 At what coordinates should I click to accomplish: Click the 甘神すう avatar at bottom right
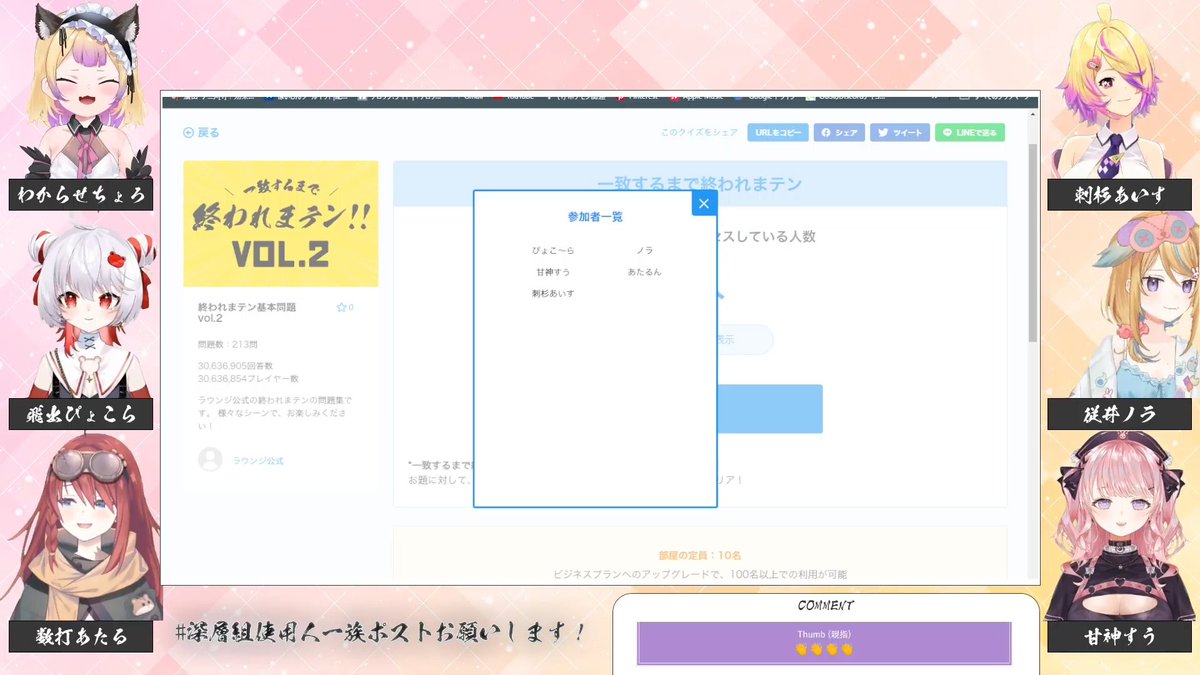1120,527
